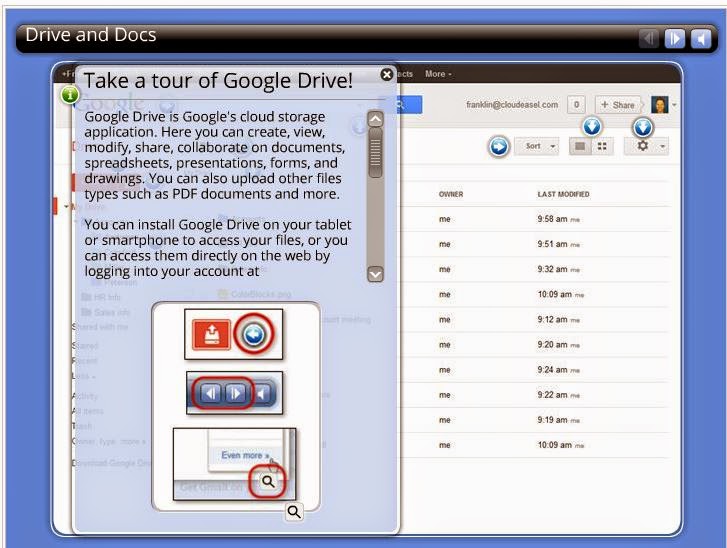The width and height of the screenshot is (727, 548).
Task: Select the row modified 9:19 am
Action: coord(536,420)
